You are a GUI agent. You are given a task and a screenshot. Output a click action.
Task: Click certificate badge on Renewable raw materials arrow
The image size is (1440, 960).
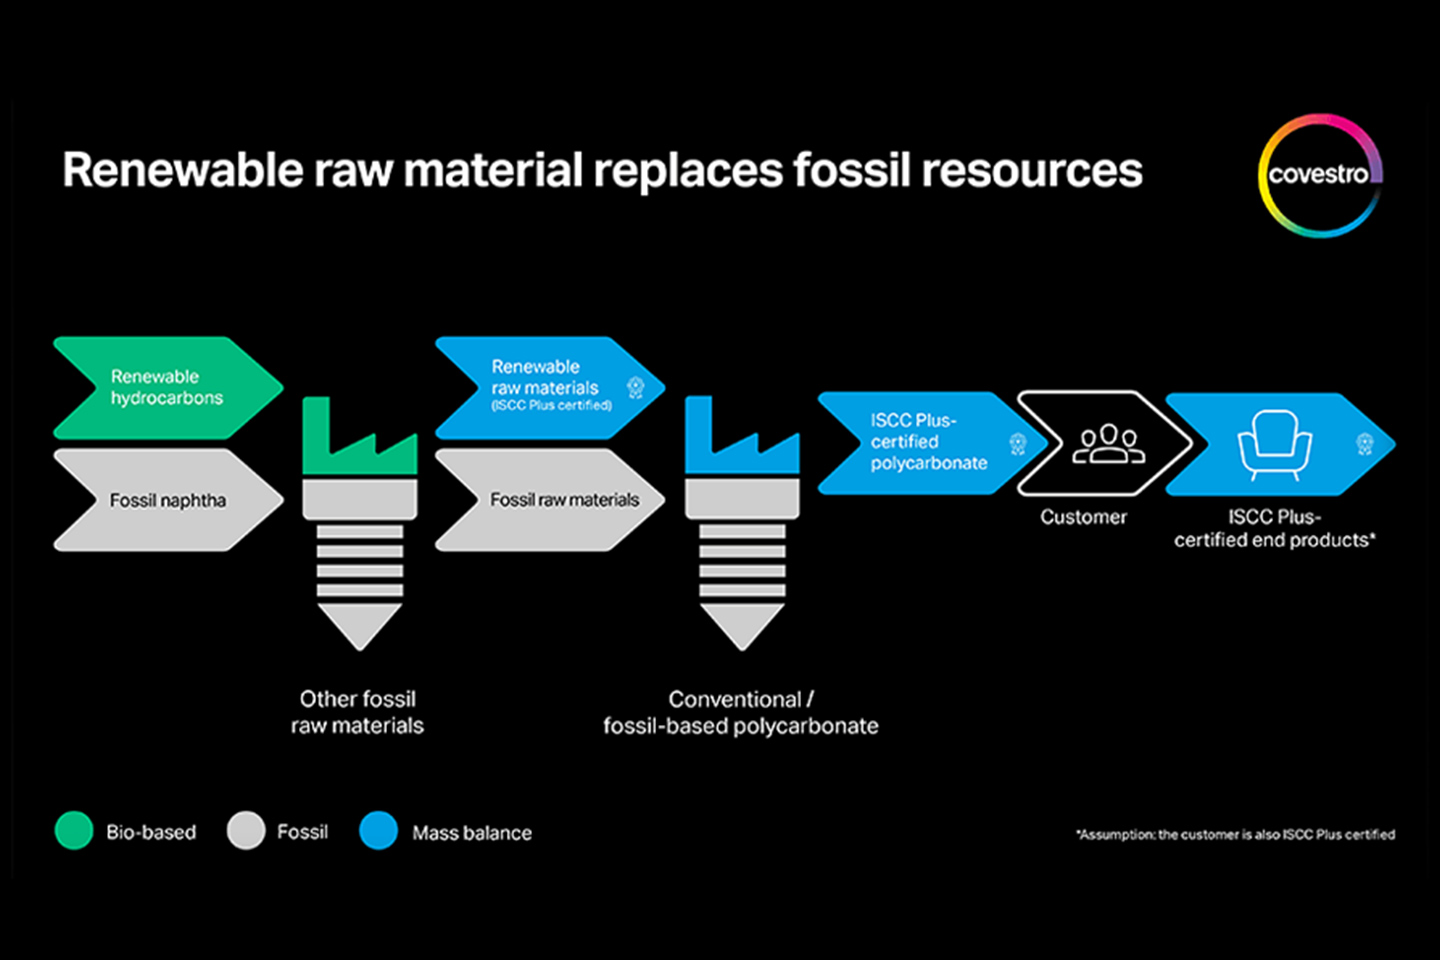tap(635, 388)
